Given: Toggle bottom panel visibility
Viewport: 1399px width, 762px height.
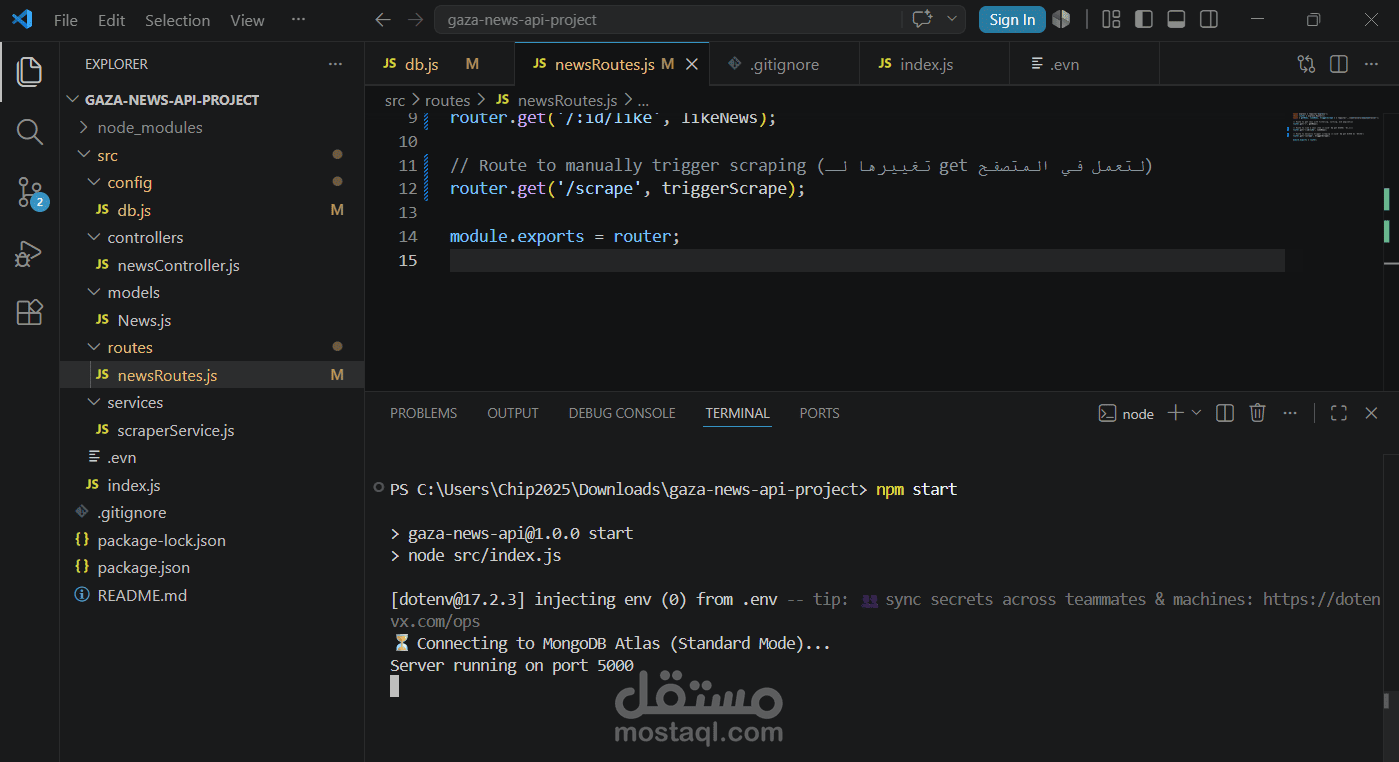Looking at the screenshot, I should tap(1176, 19).
